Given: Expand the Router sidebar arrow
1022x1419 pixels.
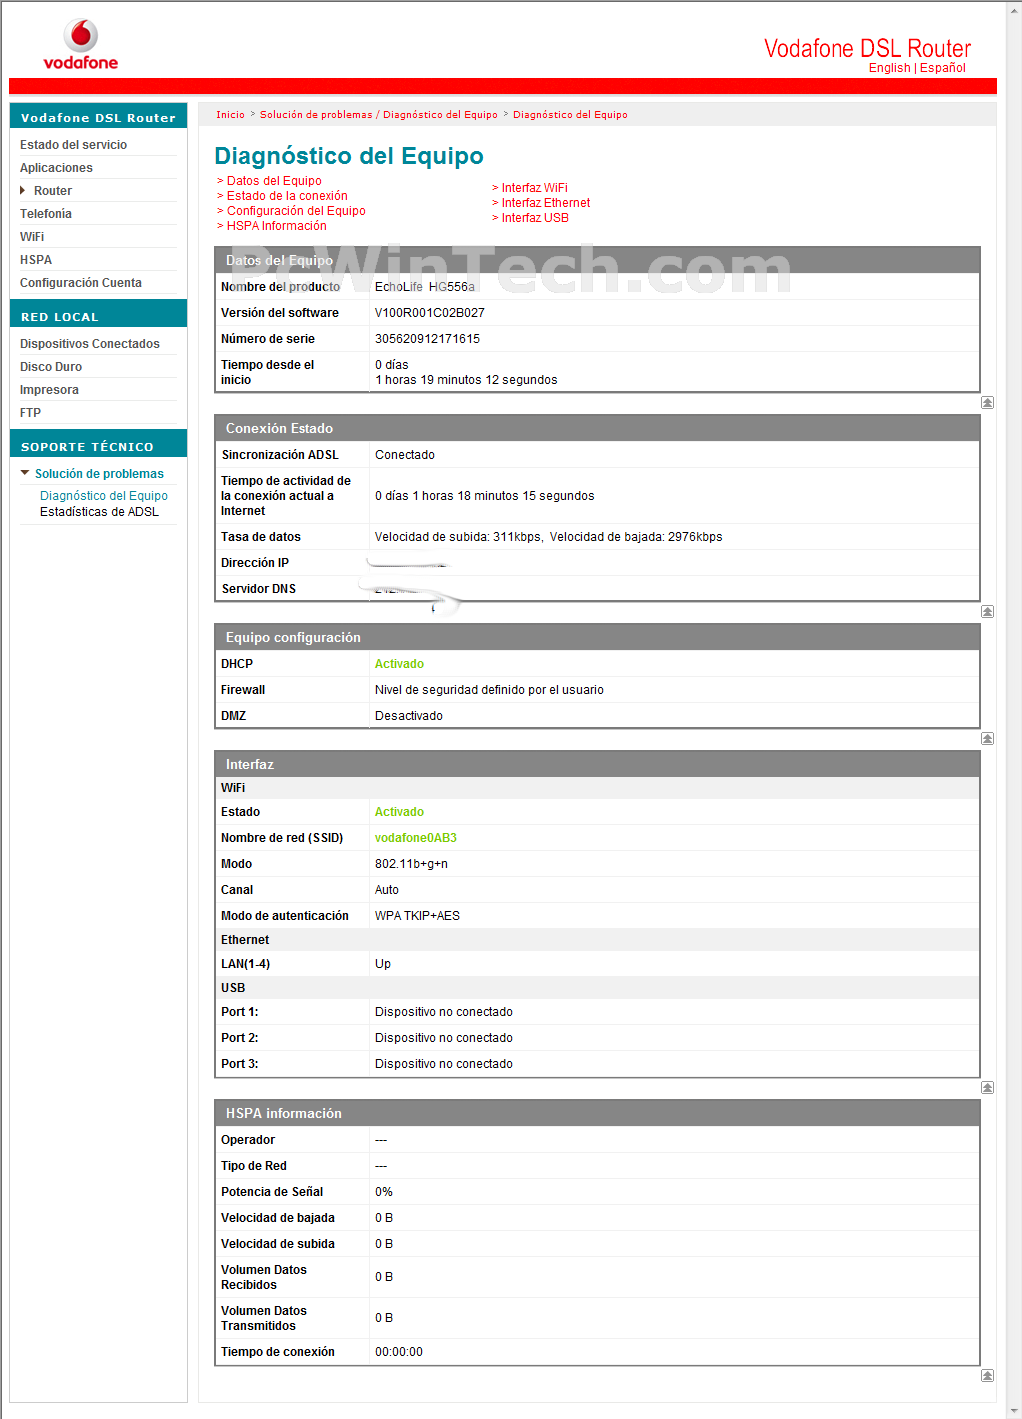Looking at the screenshot, I should (23, 191).
